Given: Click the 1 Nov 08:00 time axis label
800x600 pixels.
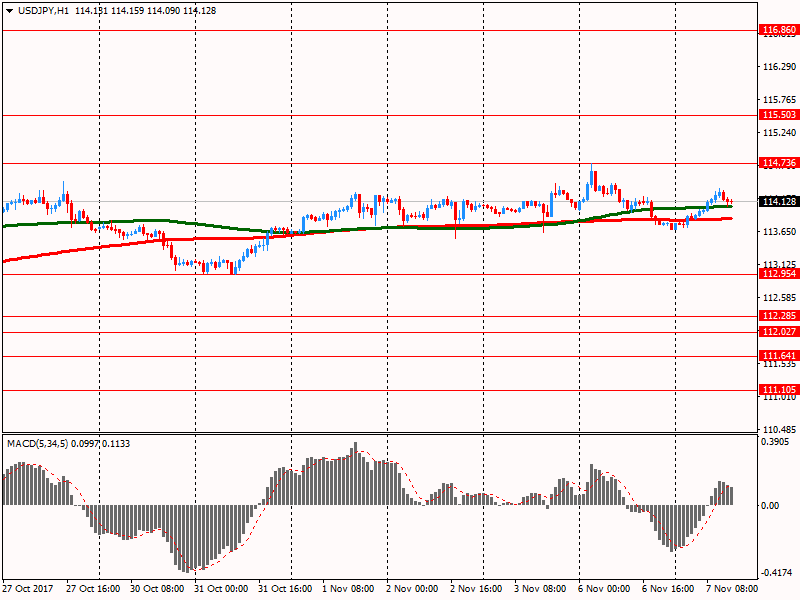Looking at the screenshot, I should 348,589.
